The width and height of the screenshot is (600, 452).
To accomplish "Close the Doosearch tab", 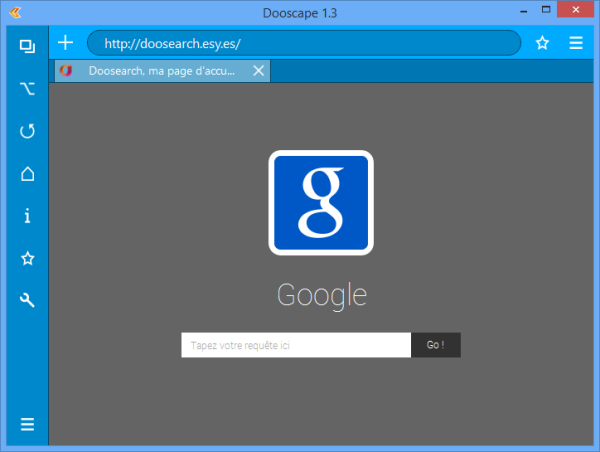I will (x=259, y=71).
